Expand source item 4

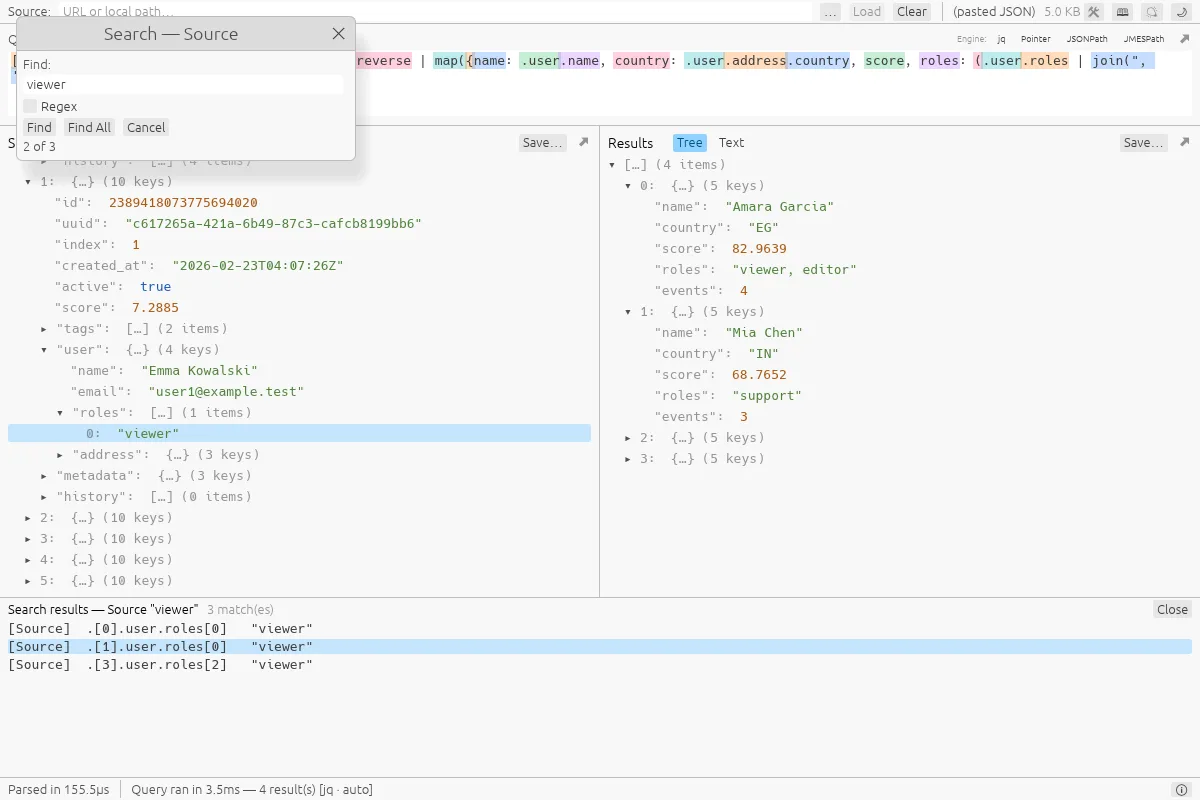pyautogui.click(x=28, y=560)
